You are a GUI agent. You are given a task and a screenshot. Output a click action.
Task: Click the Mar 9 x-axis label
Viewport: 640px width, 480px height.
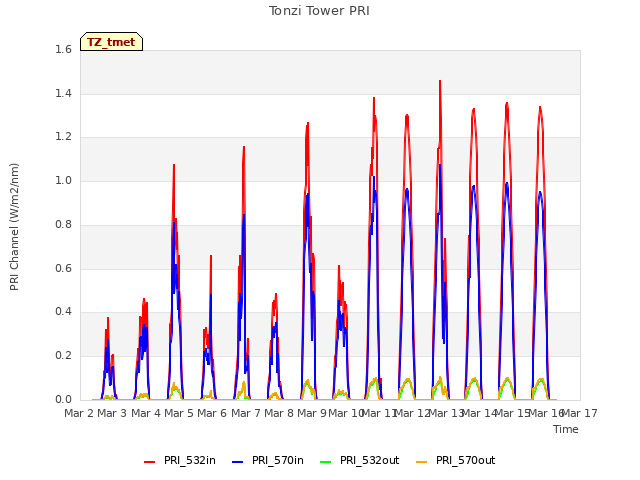point(312,413)
